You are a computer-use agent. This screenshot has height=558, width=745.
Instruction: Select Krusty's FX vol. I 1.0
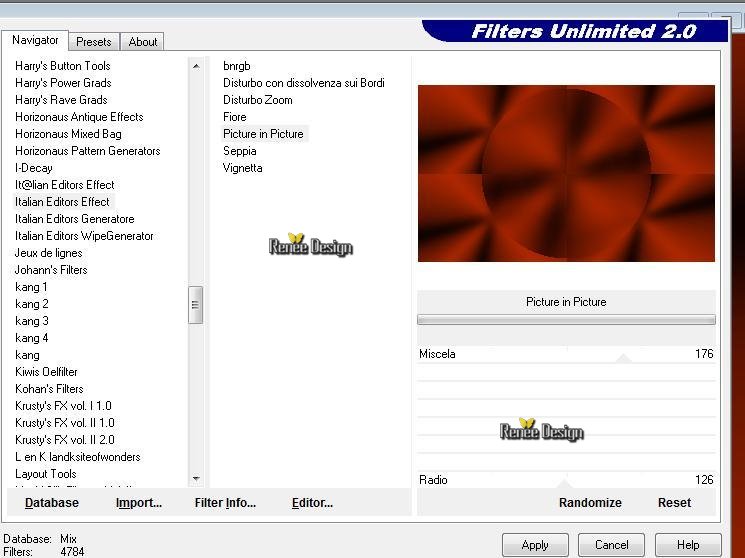click(63, 406)
